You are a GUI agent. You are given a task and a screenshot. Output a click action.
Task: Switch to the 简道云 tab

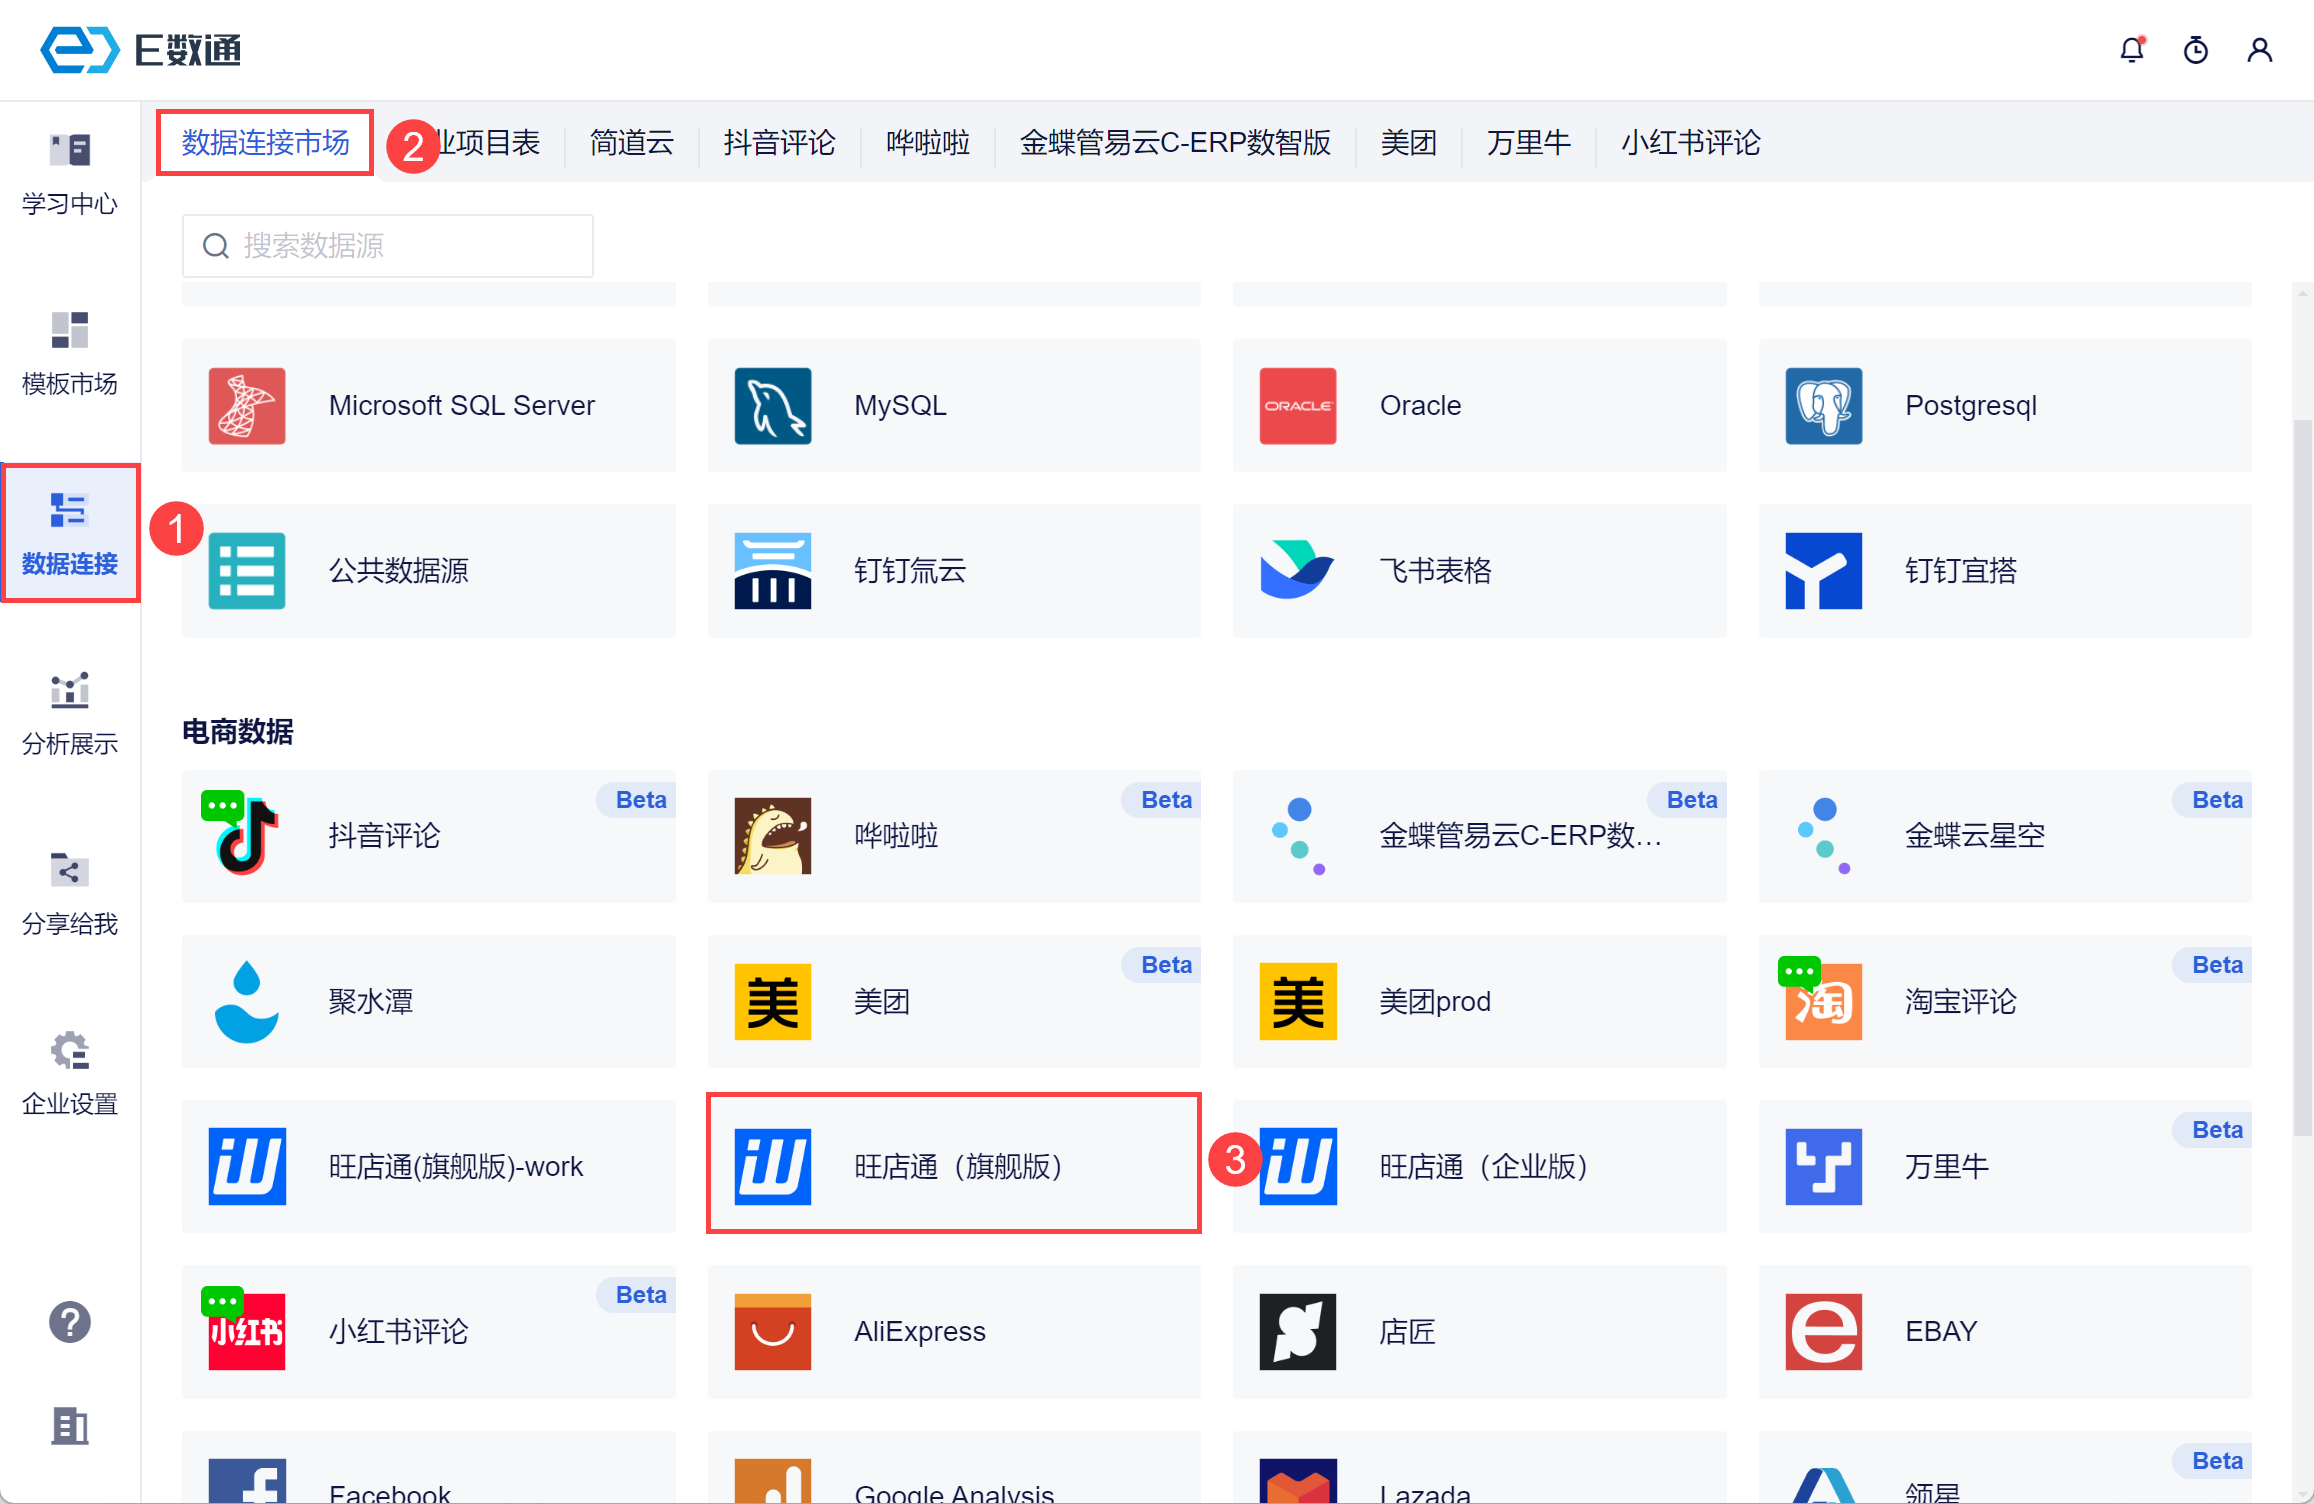click(x=631, y=143)
